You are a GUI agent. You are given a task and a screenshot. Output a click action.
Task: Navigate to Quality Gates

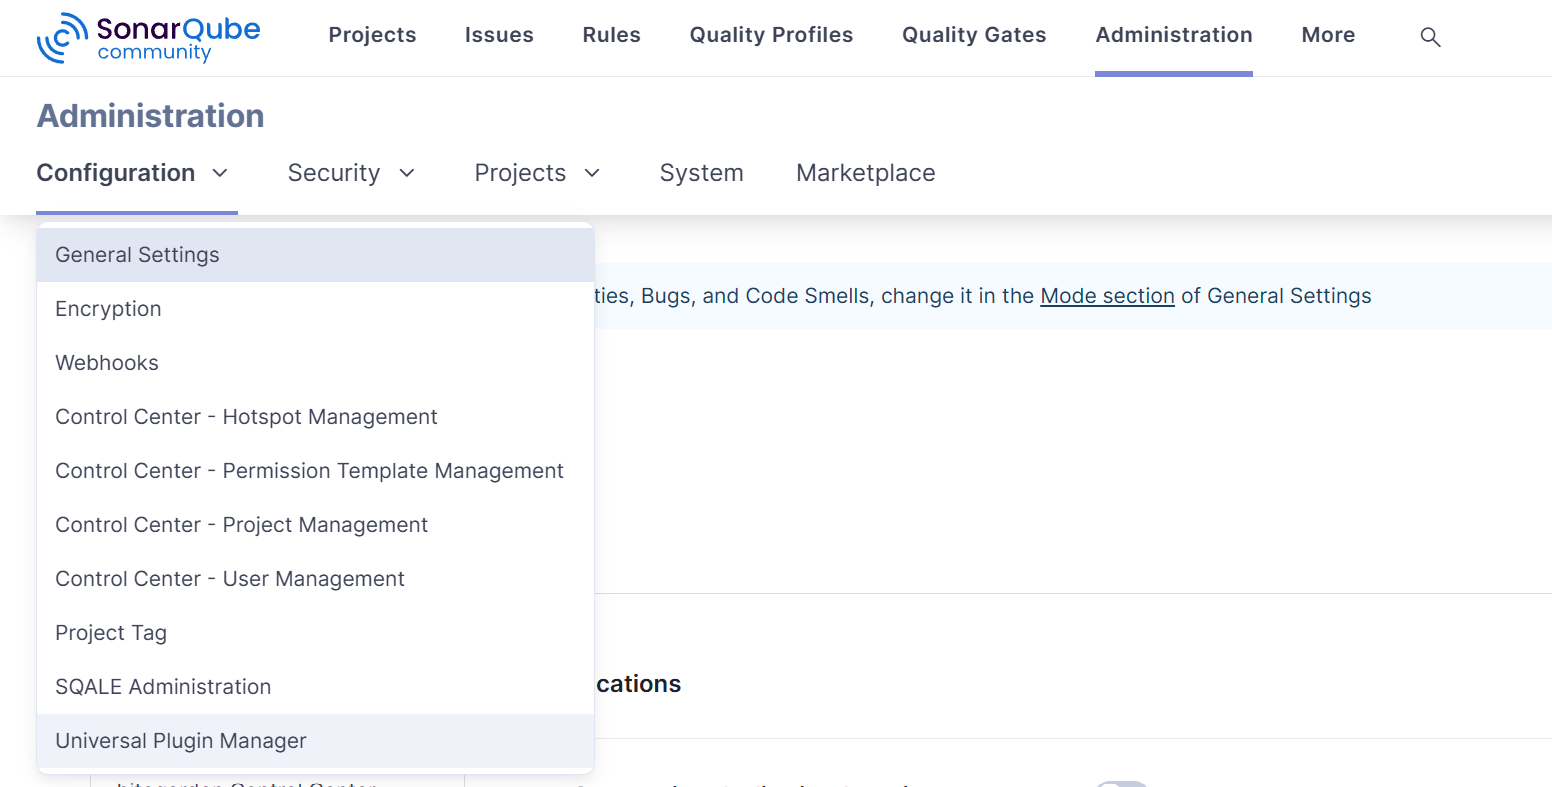[x=974, y=35]
